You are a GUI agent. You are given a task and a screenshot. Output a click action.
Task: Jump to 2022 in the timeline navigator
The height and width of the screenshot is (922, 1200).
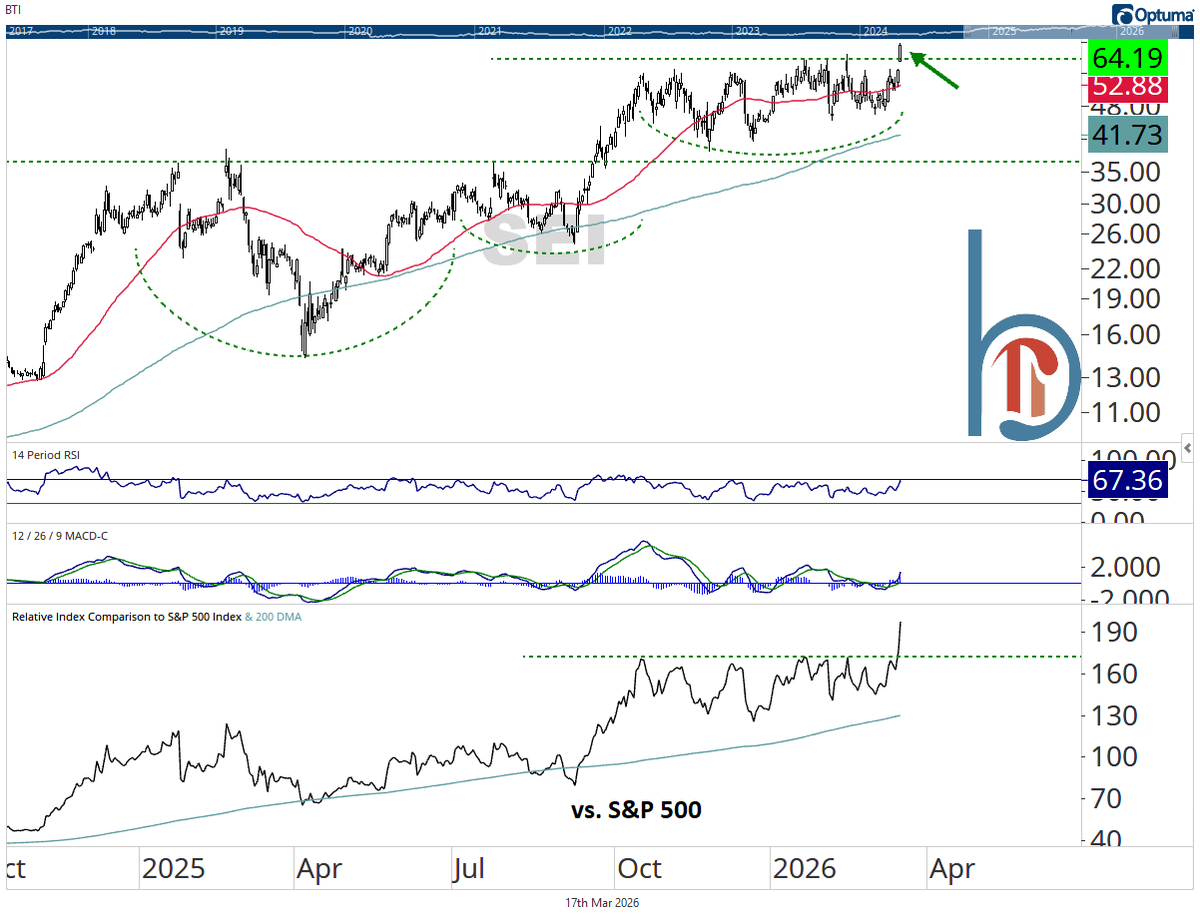pyautogui.click(x=619, y=31)
